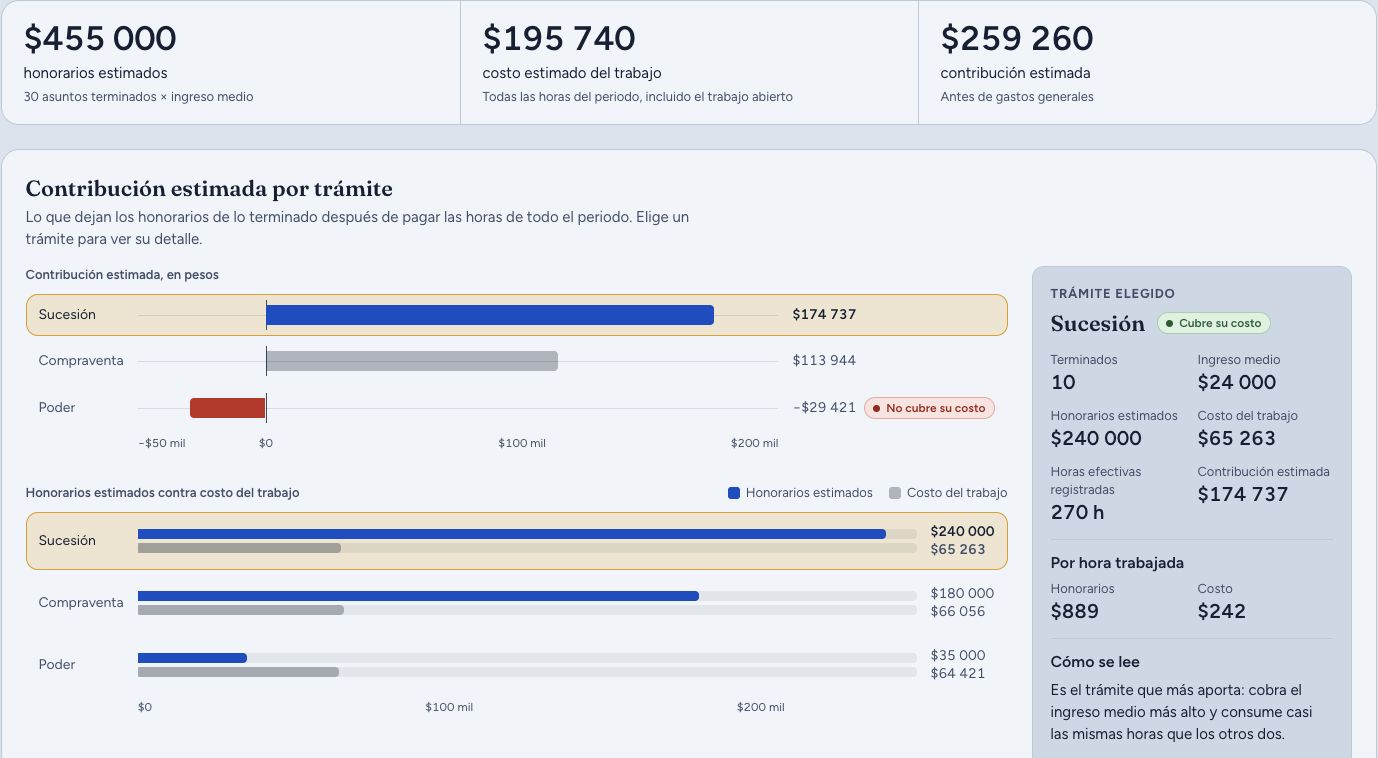The height and width of the screenshot is (758, 1378).
Task: Click the $64 421 Poder cost value
Action: click(x=958, y=674)
